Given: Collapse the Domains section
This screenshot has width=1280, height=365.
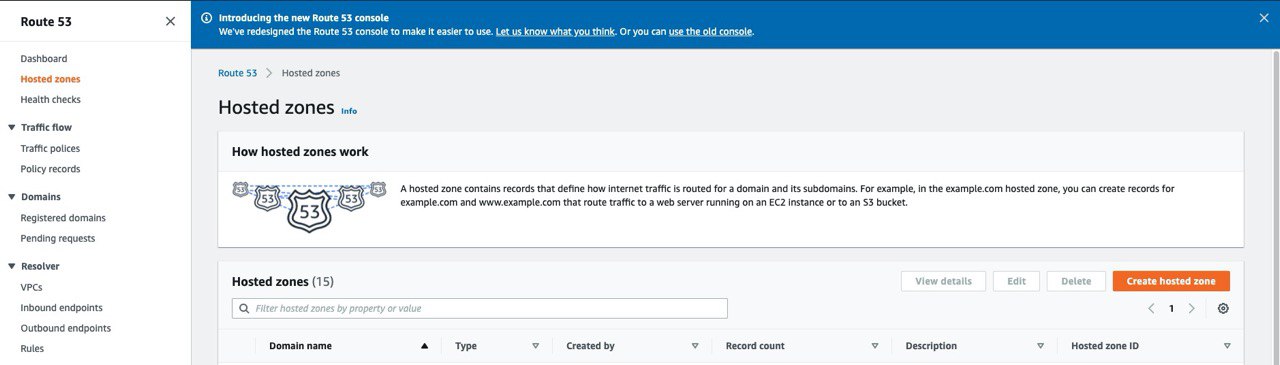Looking at the screenshot, I should (11, 197).
